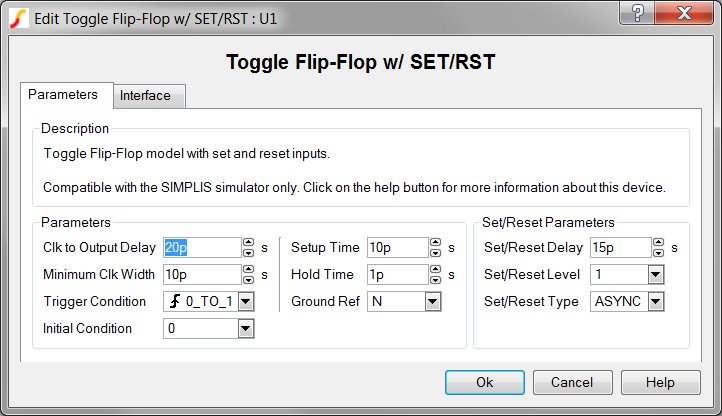Image resolution: width=722 pixels, height=416 pixels.
Task: Click the SIMetrix logo icon in title bar
Action: 18,18
